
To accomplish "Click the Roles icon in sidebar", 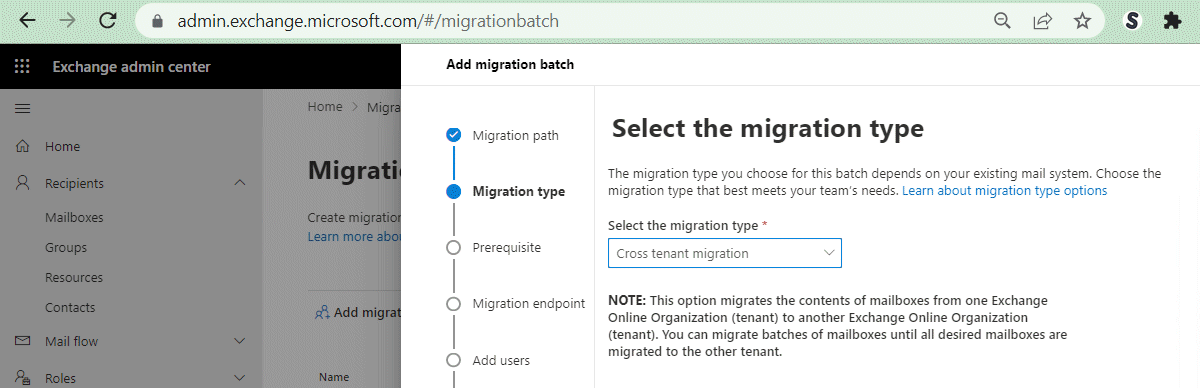I will pos(22,378).
